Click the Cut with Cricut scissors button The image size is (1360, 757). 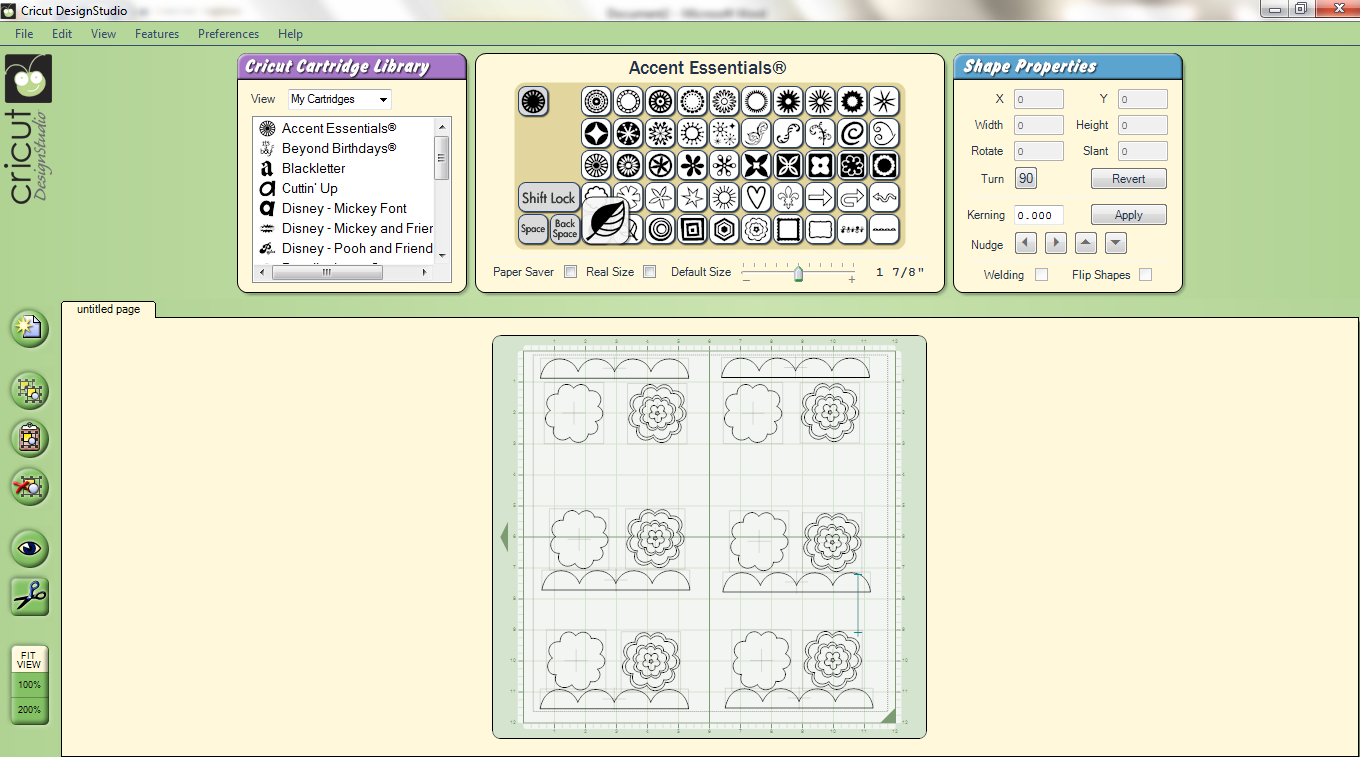coord(29,596)
